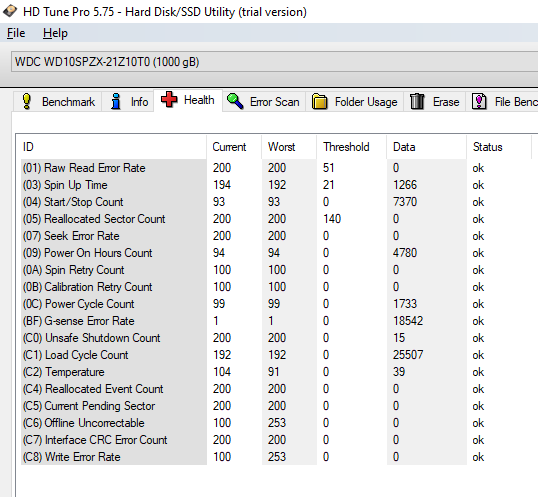Select the (09) Power On Hours Count row
Screen dimensions: 538x497
pos(277,253)
